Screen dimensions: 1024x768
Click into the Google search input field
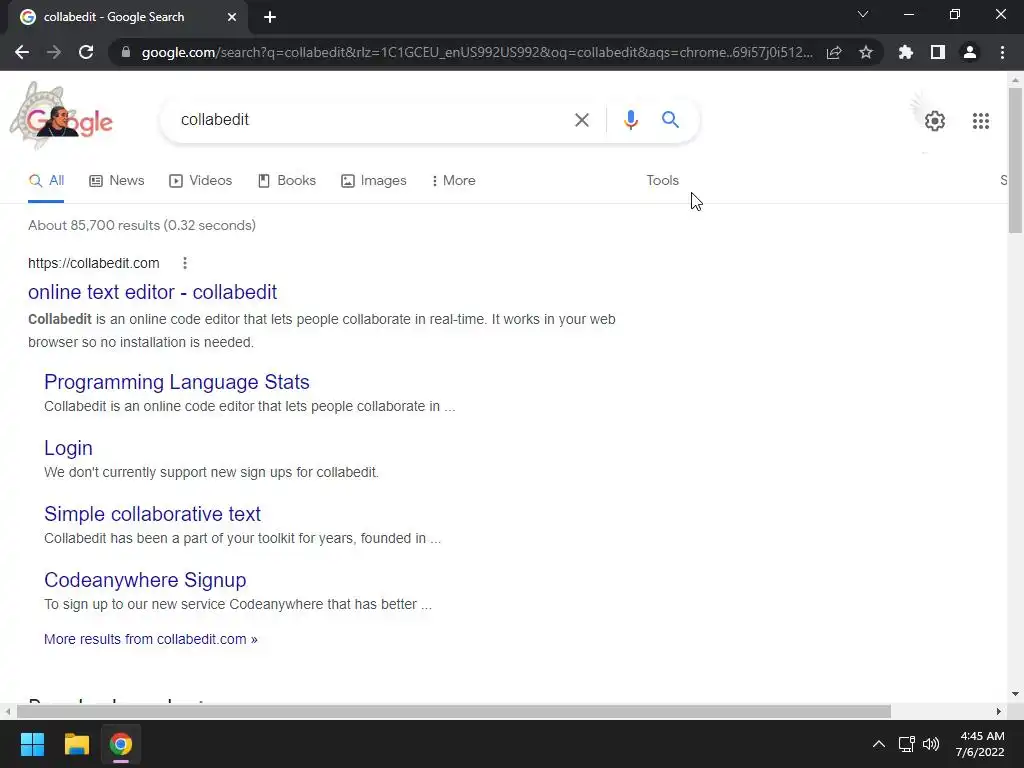pos(369,120)
